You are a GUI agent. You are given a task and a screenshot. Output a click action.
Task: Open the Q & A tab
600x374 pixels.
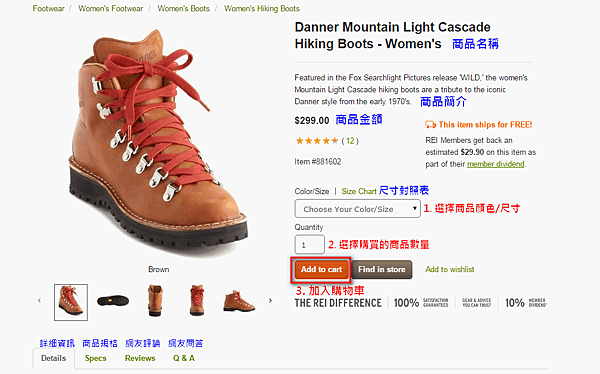(184, 358)
